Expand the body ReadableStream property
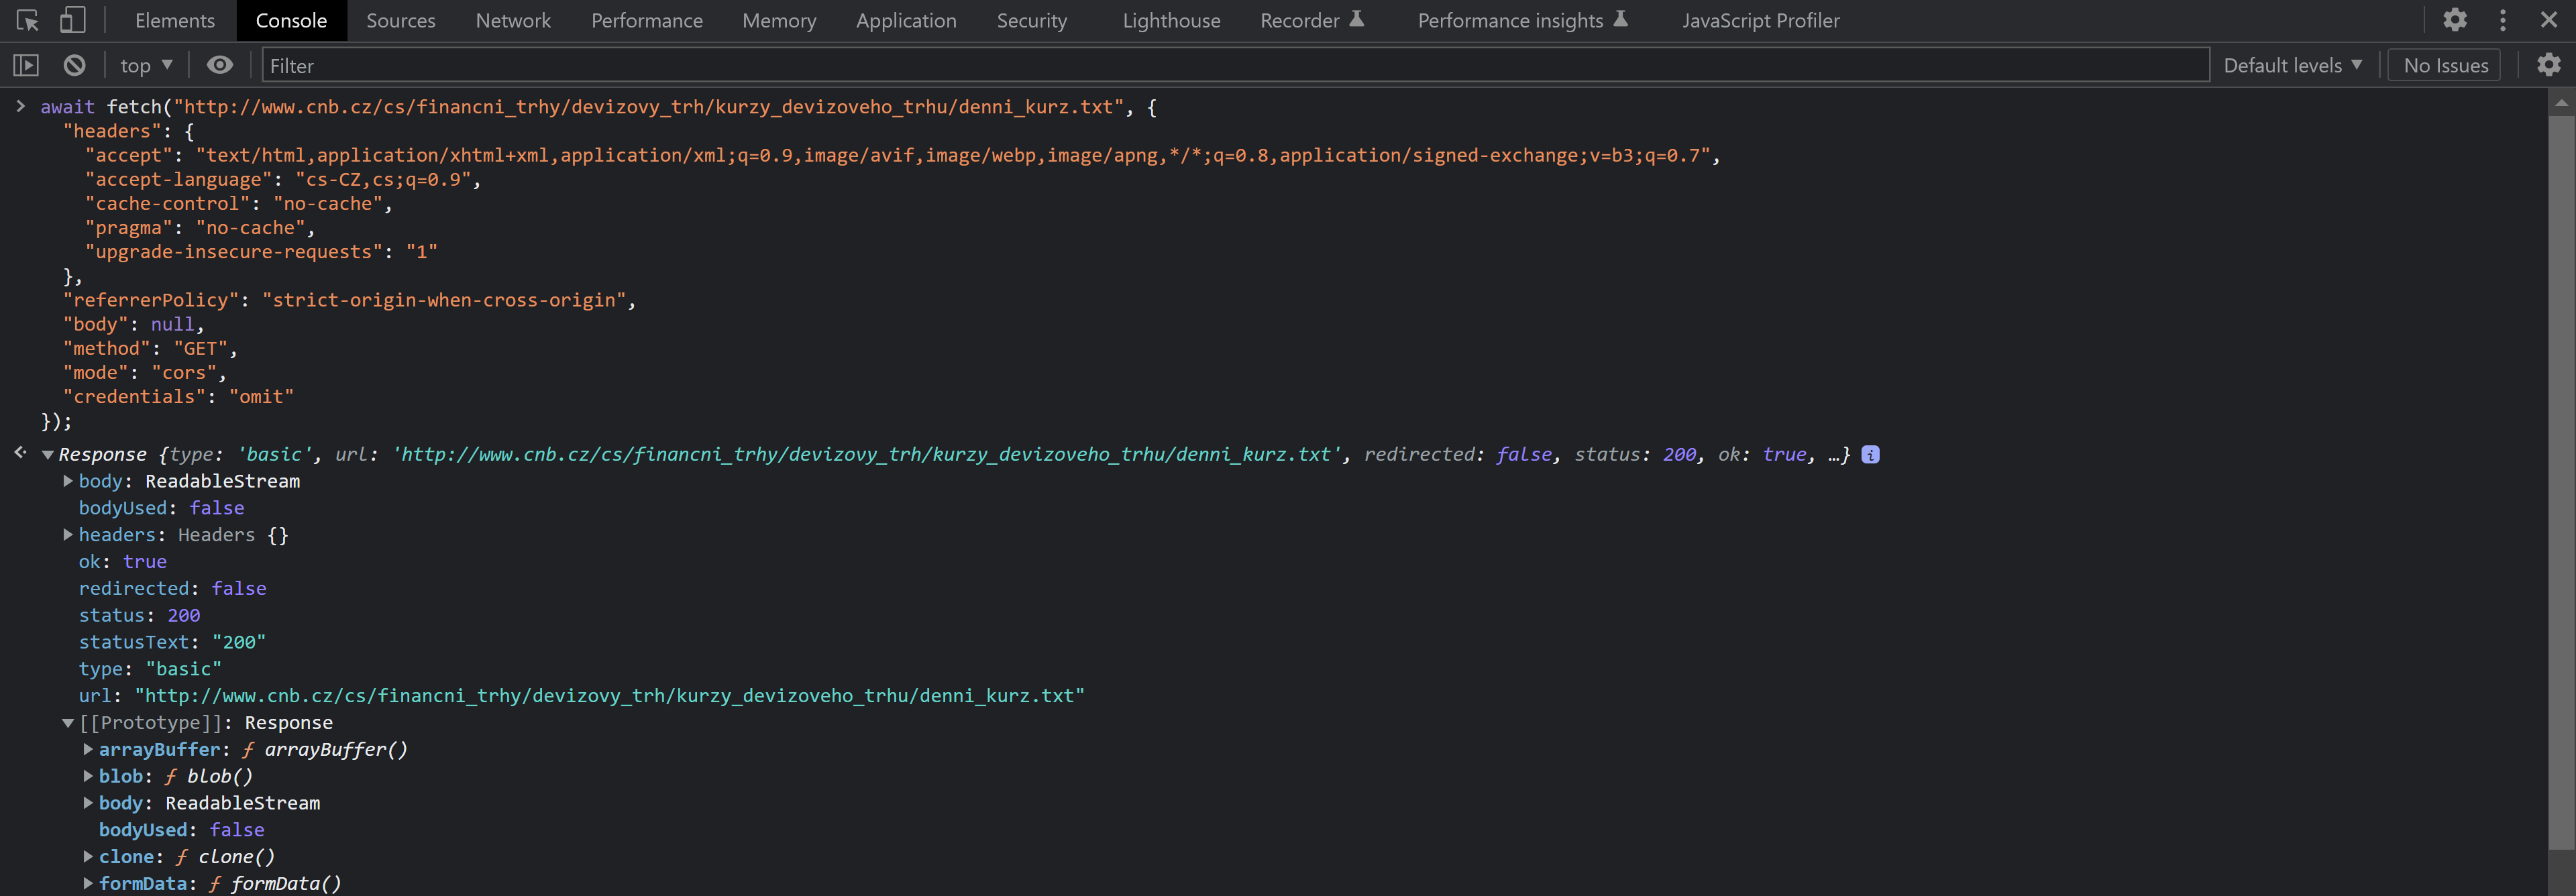The height and width of the screenshot is (896, 2576). [x=67, y=481]
